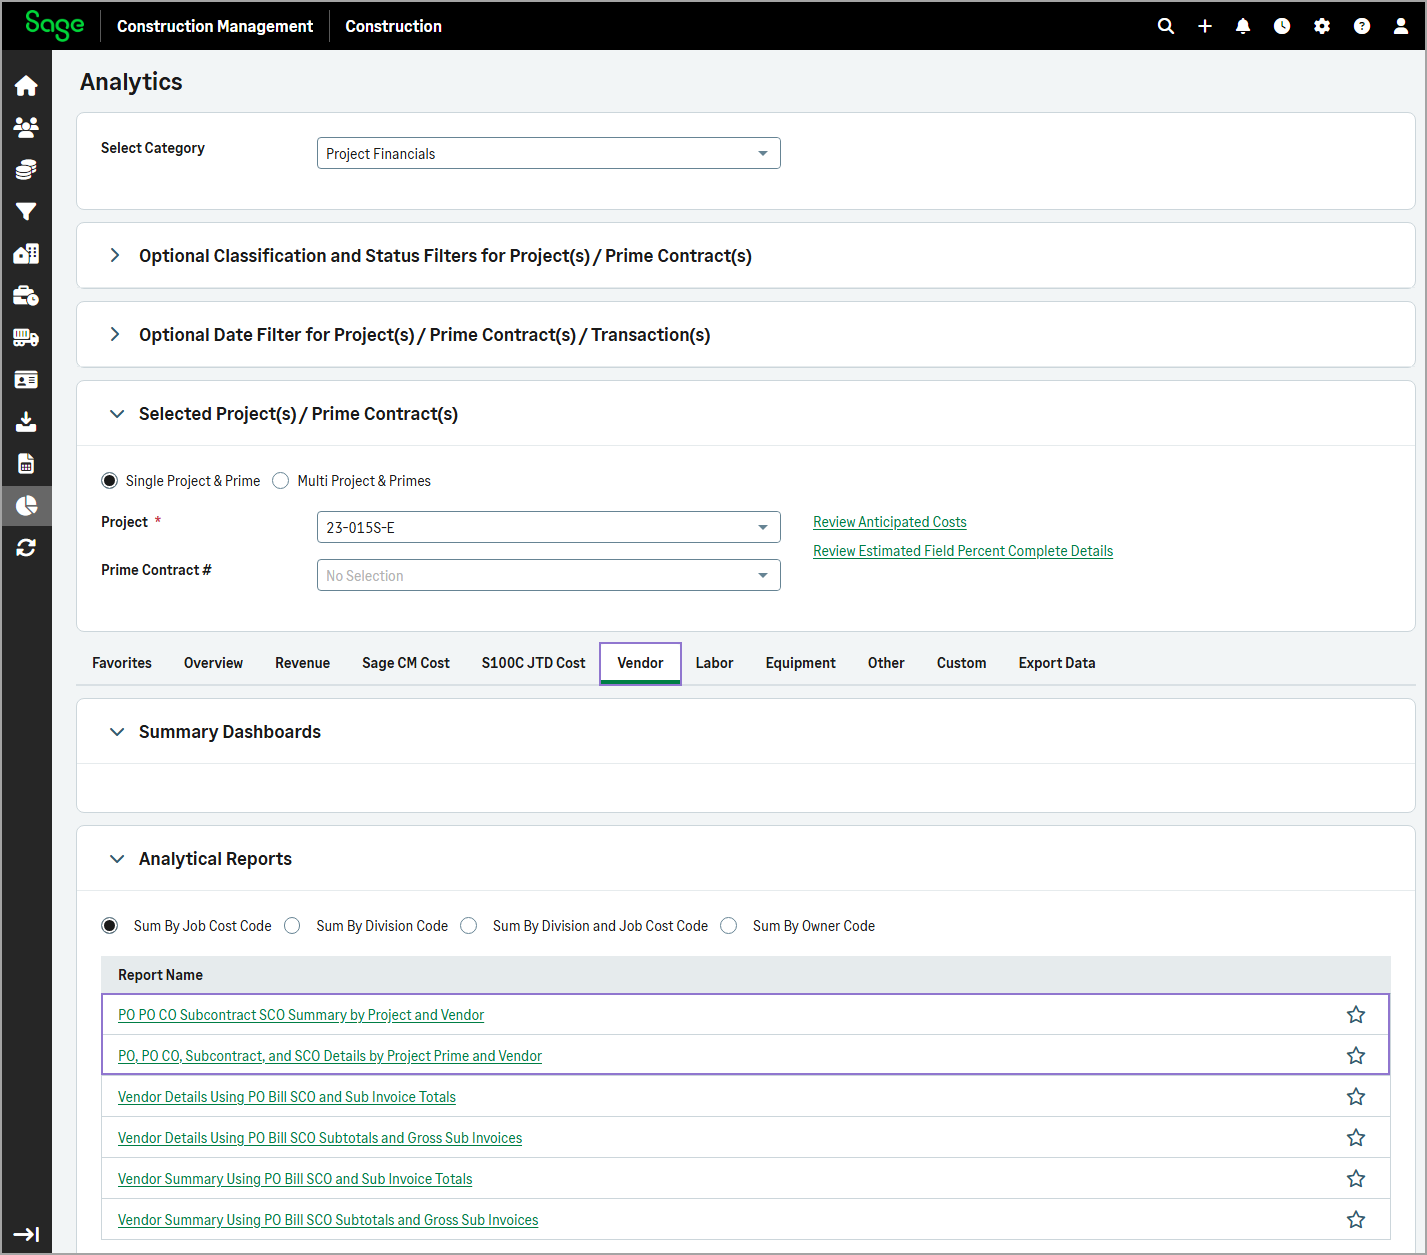Click the Vendor tab
Viewport: 1427px width, 1255px height.
[640, 663]
